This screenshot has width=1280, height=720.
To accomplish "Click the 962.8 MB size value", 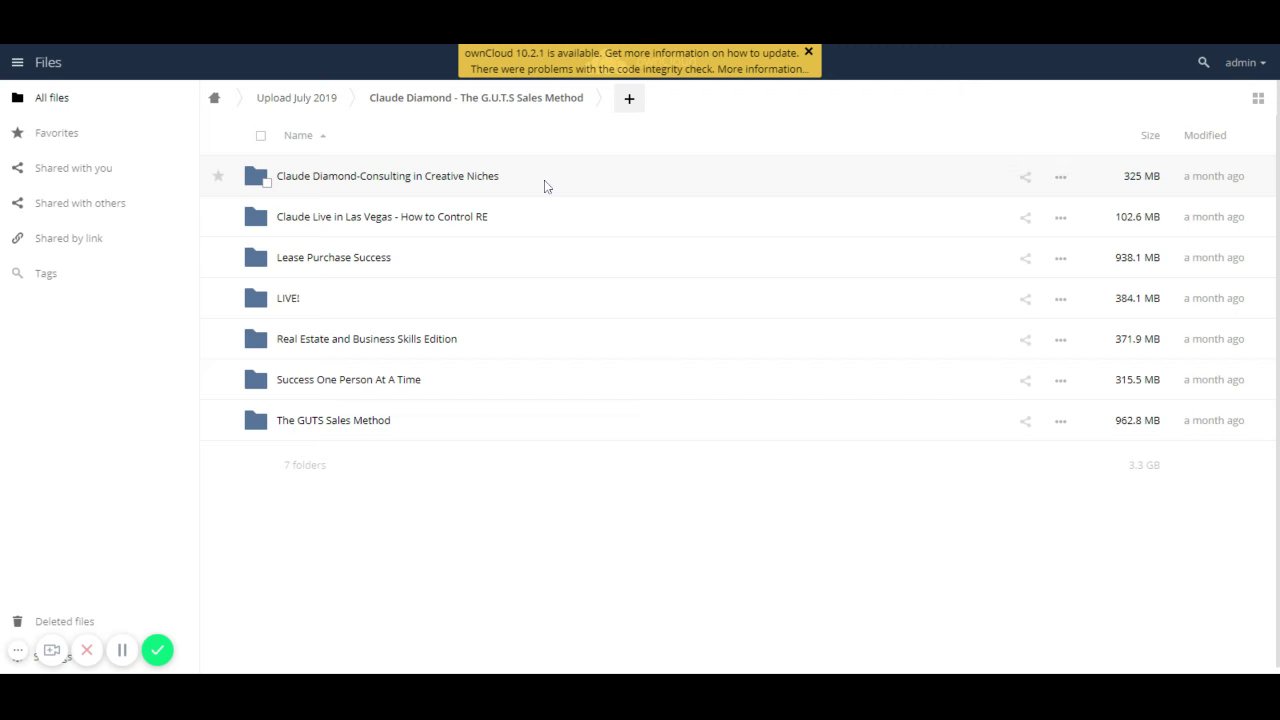I will coord(1137,421).
